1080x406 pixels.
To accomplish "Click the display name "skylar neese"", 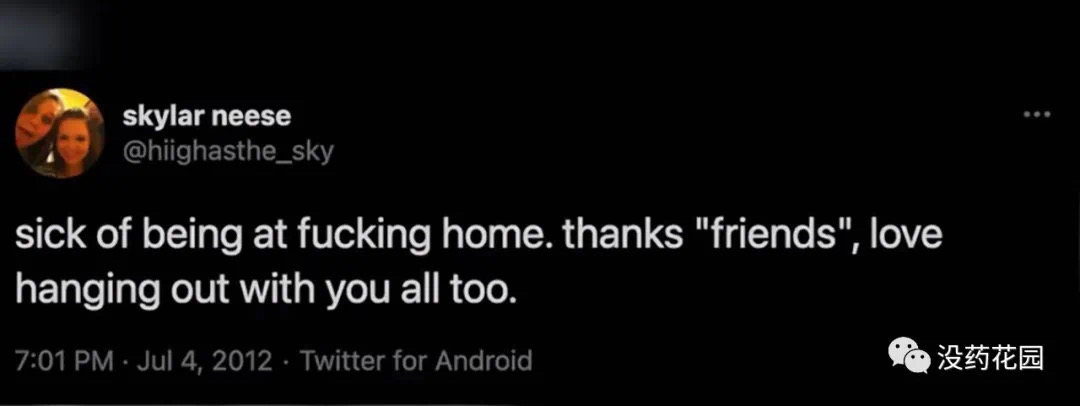I will pyautogui.click(x=206, y=117).
